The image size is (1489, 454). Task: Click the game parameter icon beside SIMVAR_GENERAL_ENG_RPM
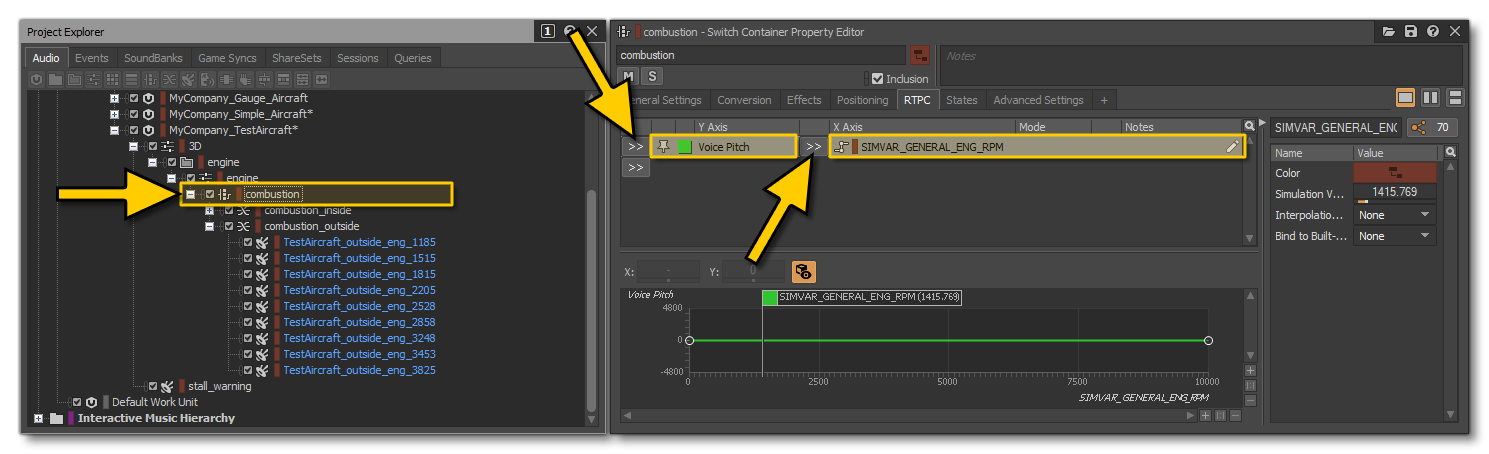(x=842, y=147)
